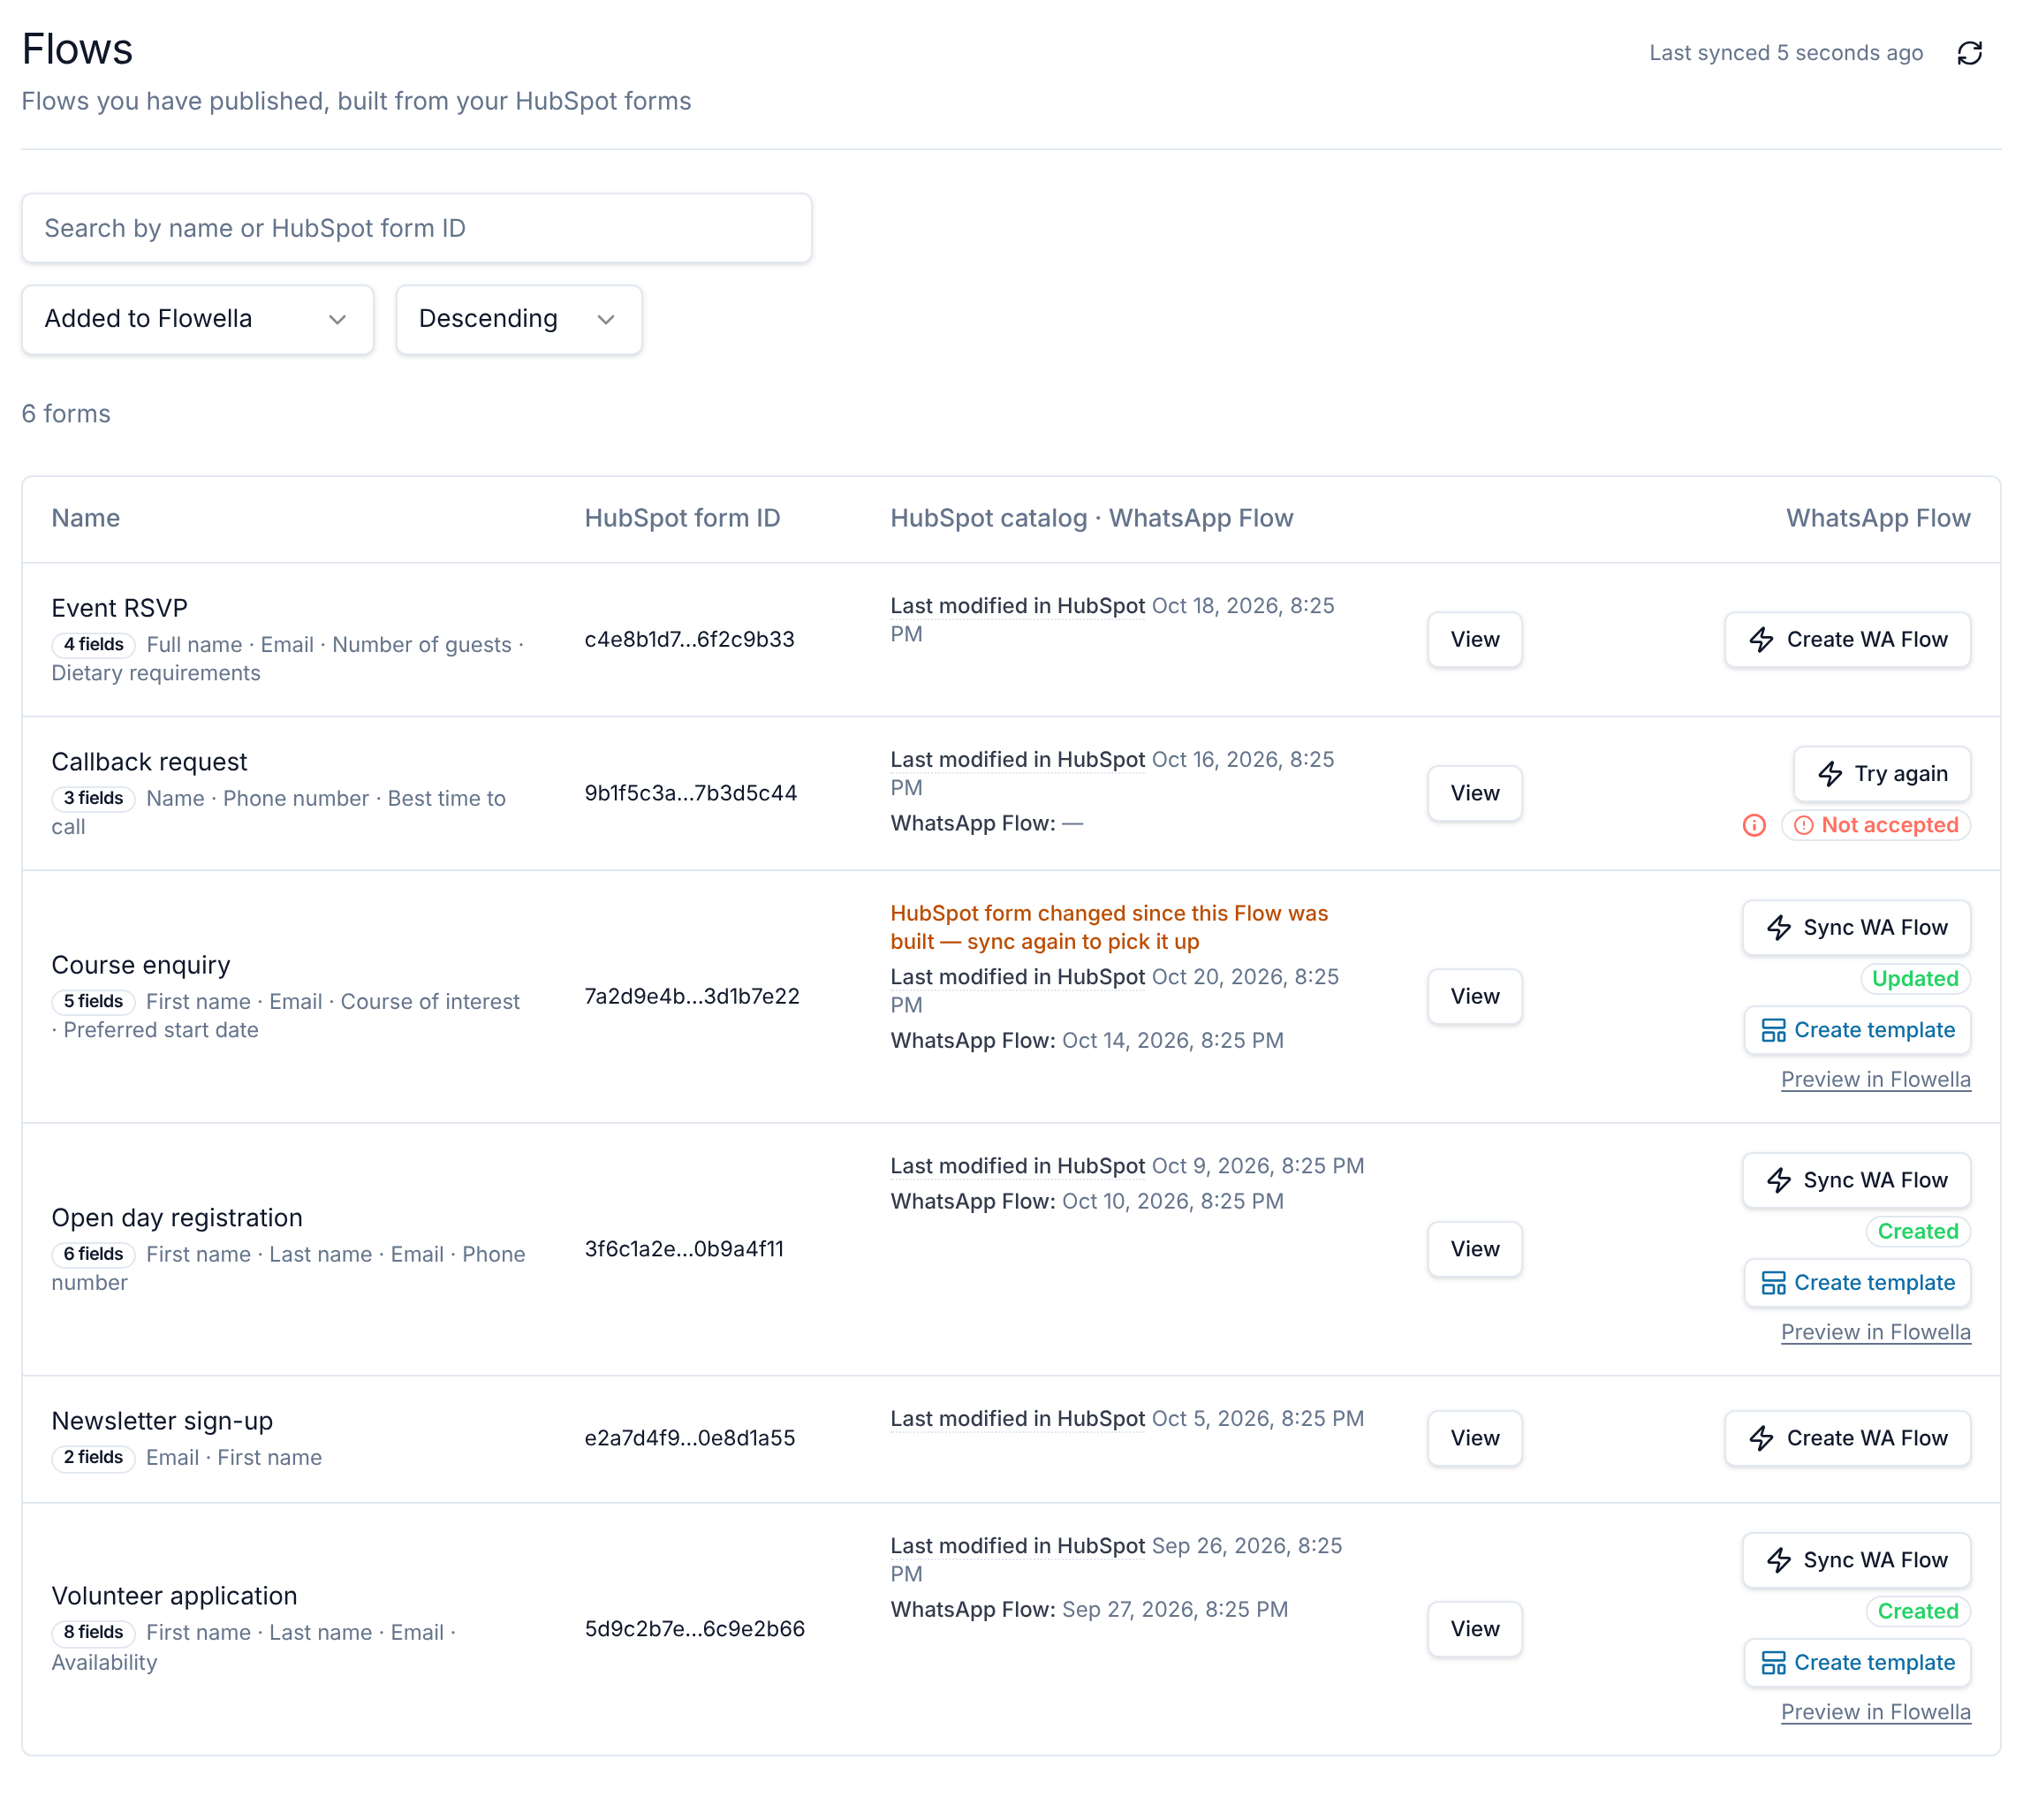The height and width of the screenshot is (1820, 2023).
Task: Create template for Course enquiry
Action: click(1857, 1030)
